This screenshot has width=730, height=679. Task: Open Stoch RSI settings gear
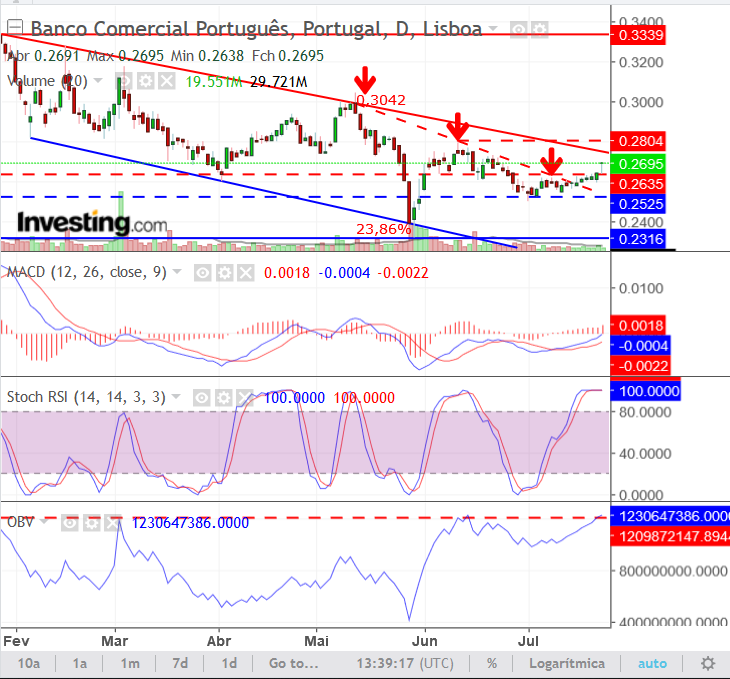point(223,398)
